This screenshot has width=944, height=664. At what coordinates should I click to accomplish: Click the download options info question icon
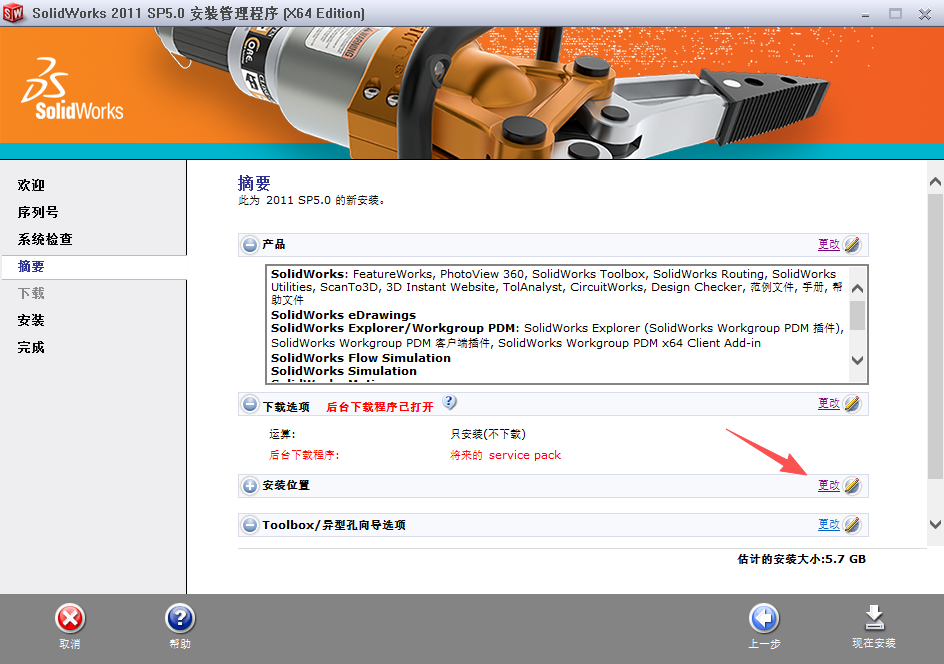[x=449, y=402]
